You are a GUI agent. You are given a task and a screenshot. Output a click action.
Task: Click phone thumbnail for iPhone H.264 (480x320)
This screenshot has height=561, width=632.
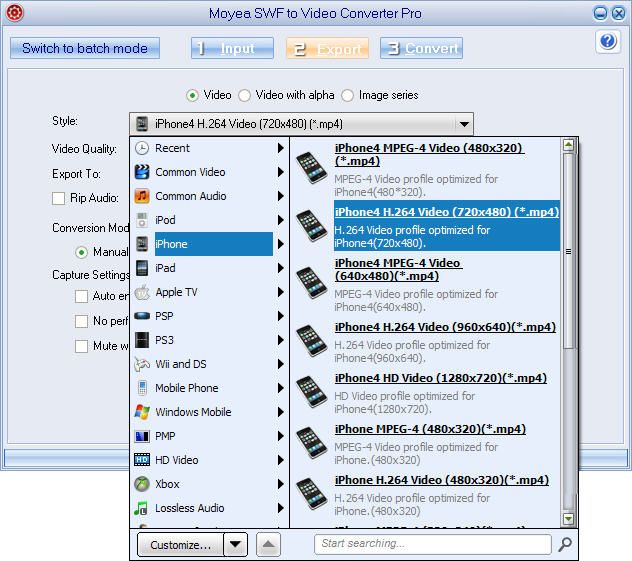coord(312,494)
